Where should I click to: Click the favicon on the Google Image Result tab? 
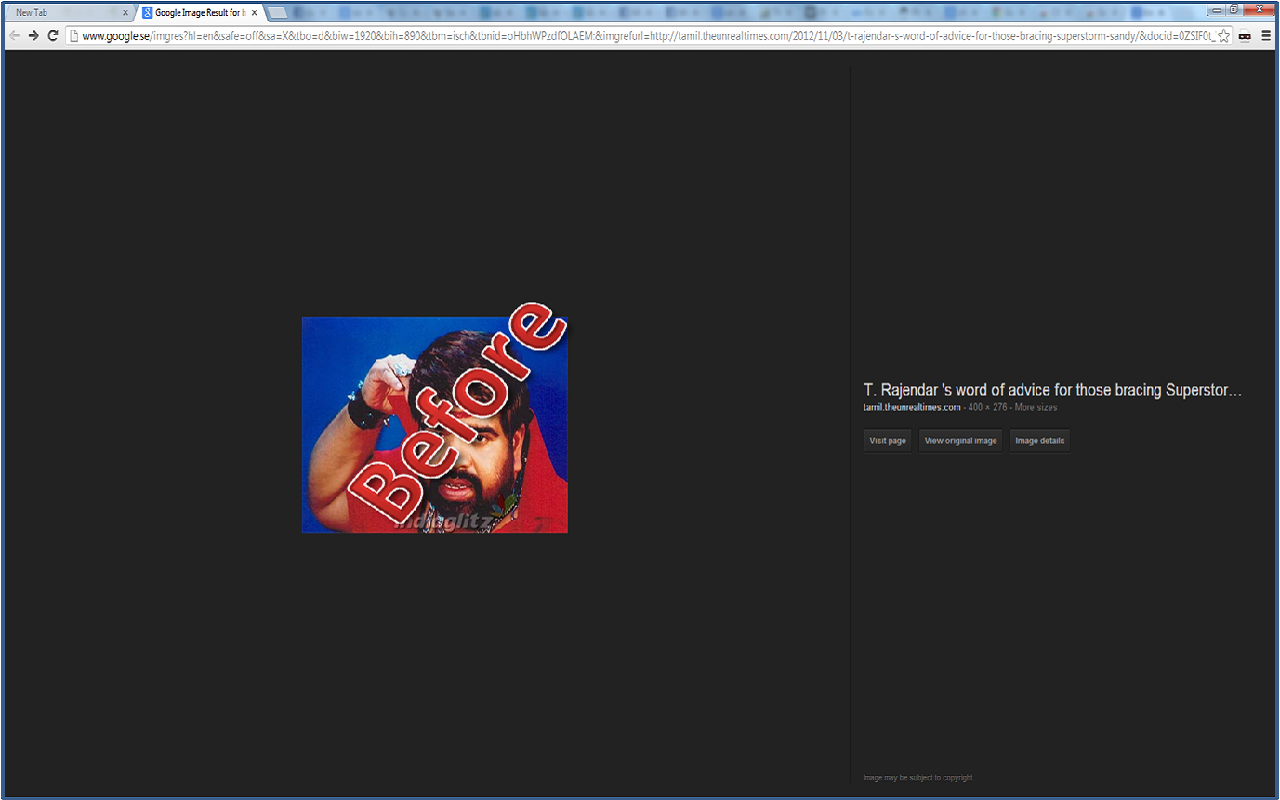[x=148, y=13]
